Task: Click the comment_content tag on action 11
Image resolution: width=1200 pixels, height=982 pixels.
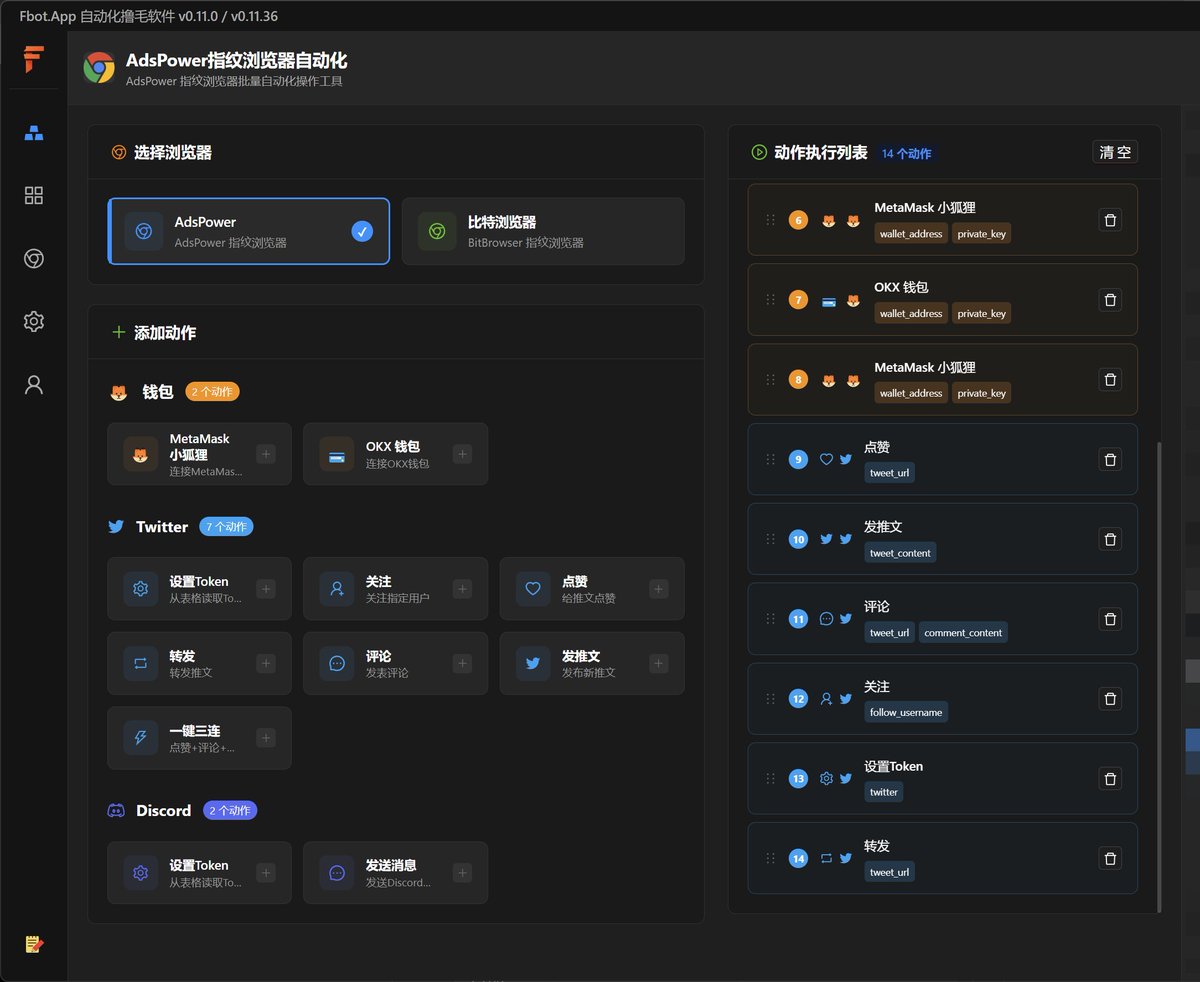Action: click(963, 633)
